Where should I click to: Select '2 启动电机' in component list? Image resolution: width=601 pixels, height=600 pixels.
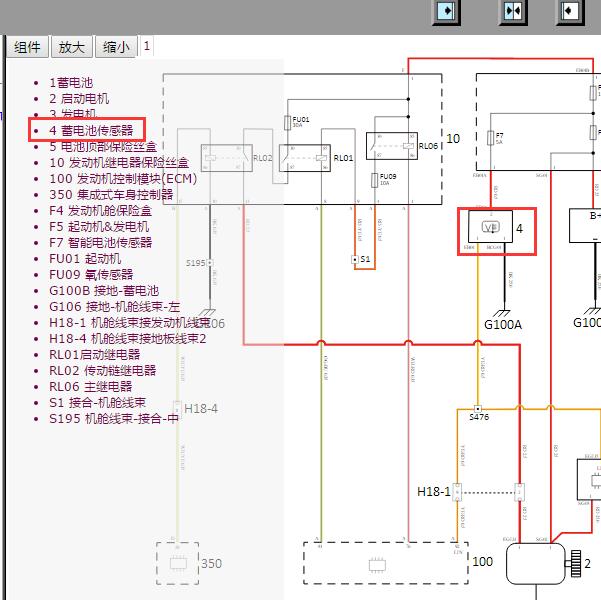click(x=79, y=99)
